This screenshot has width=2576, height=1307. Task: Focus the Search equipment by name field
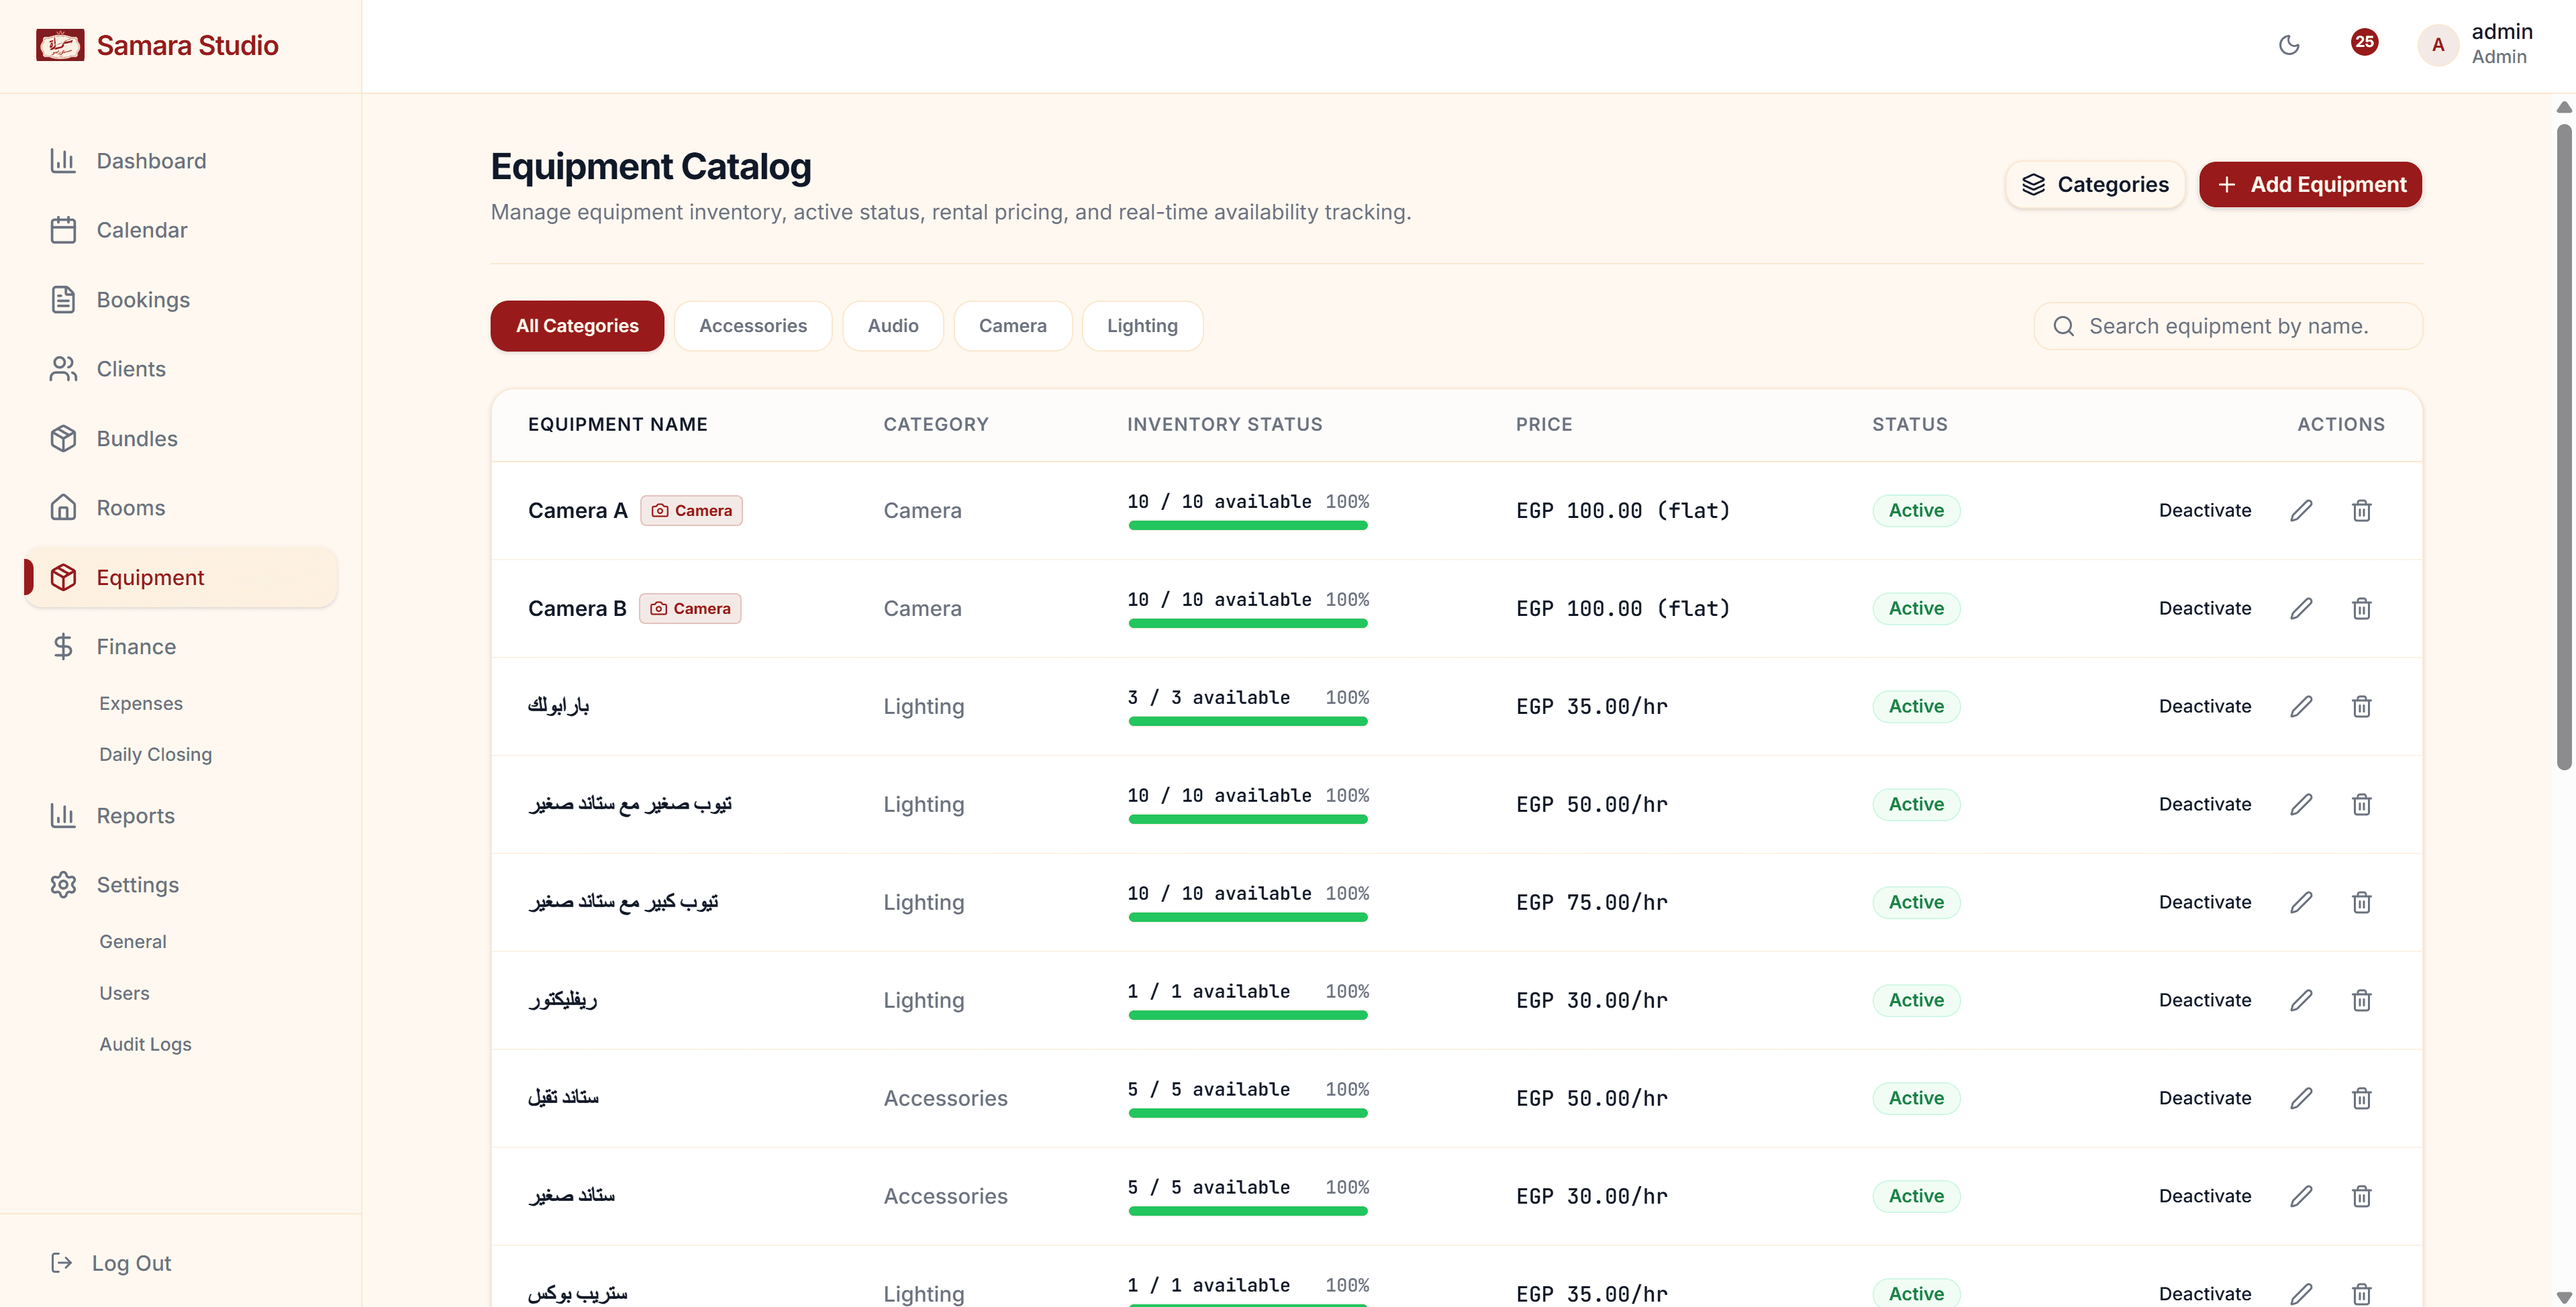[2228, 327]
